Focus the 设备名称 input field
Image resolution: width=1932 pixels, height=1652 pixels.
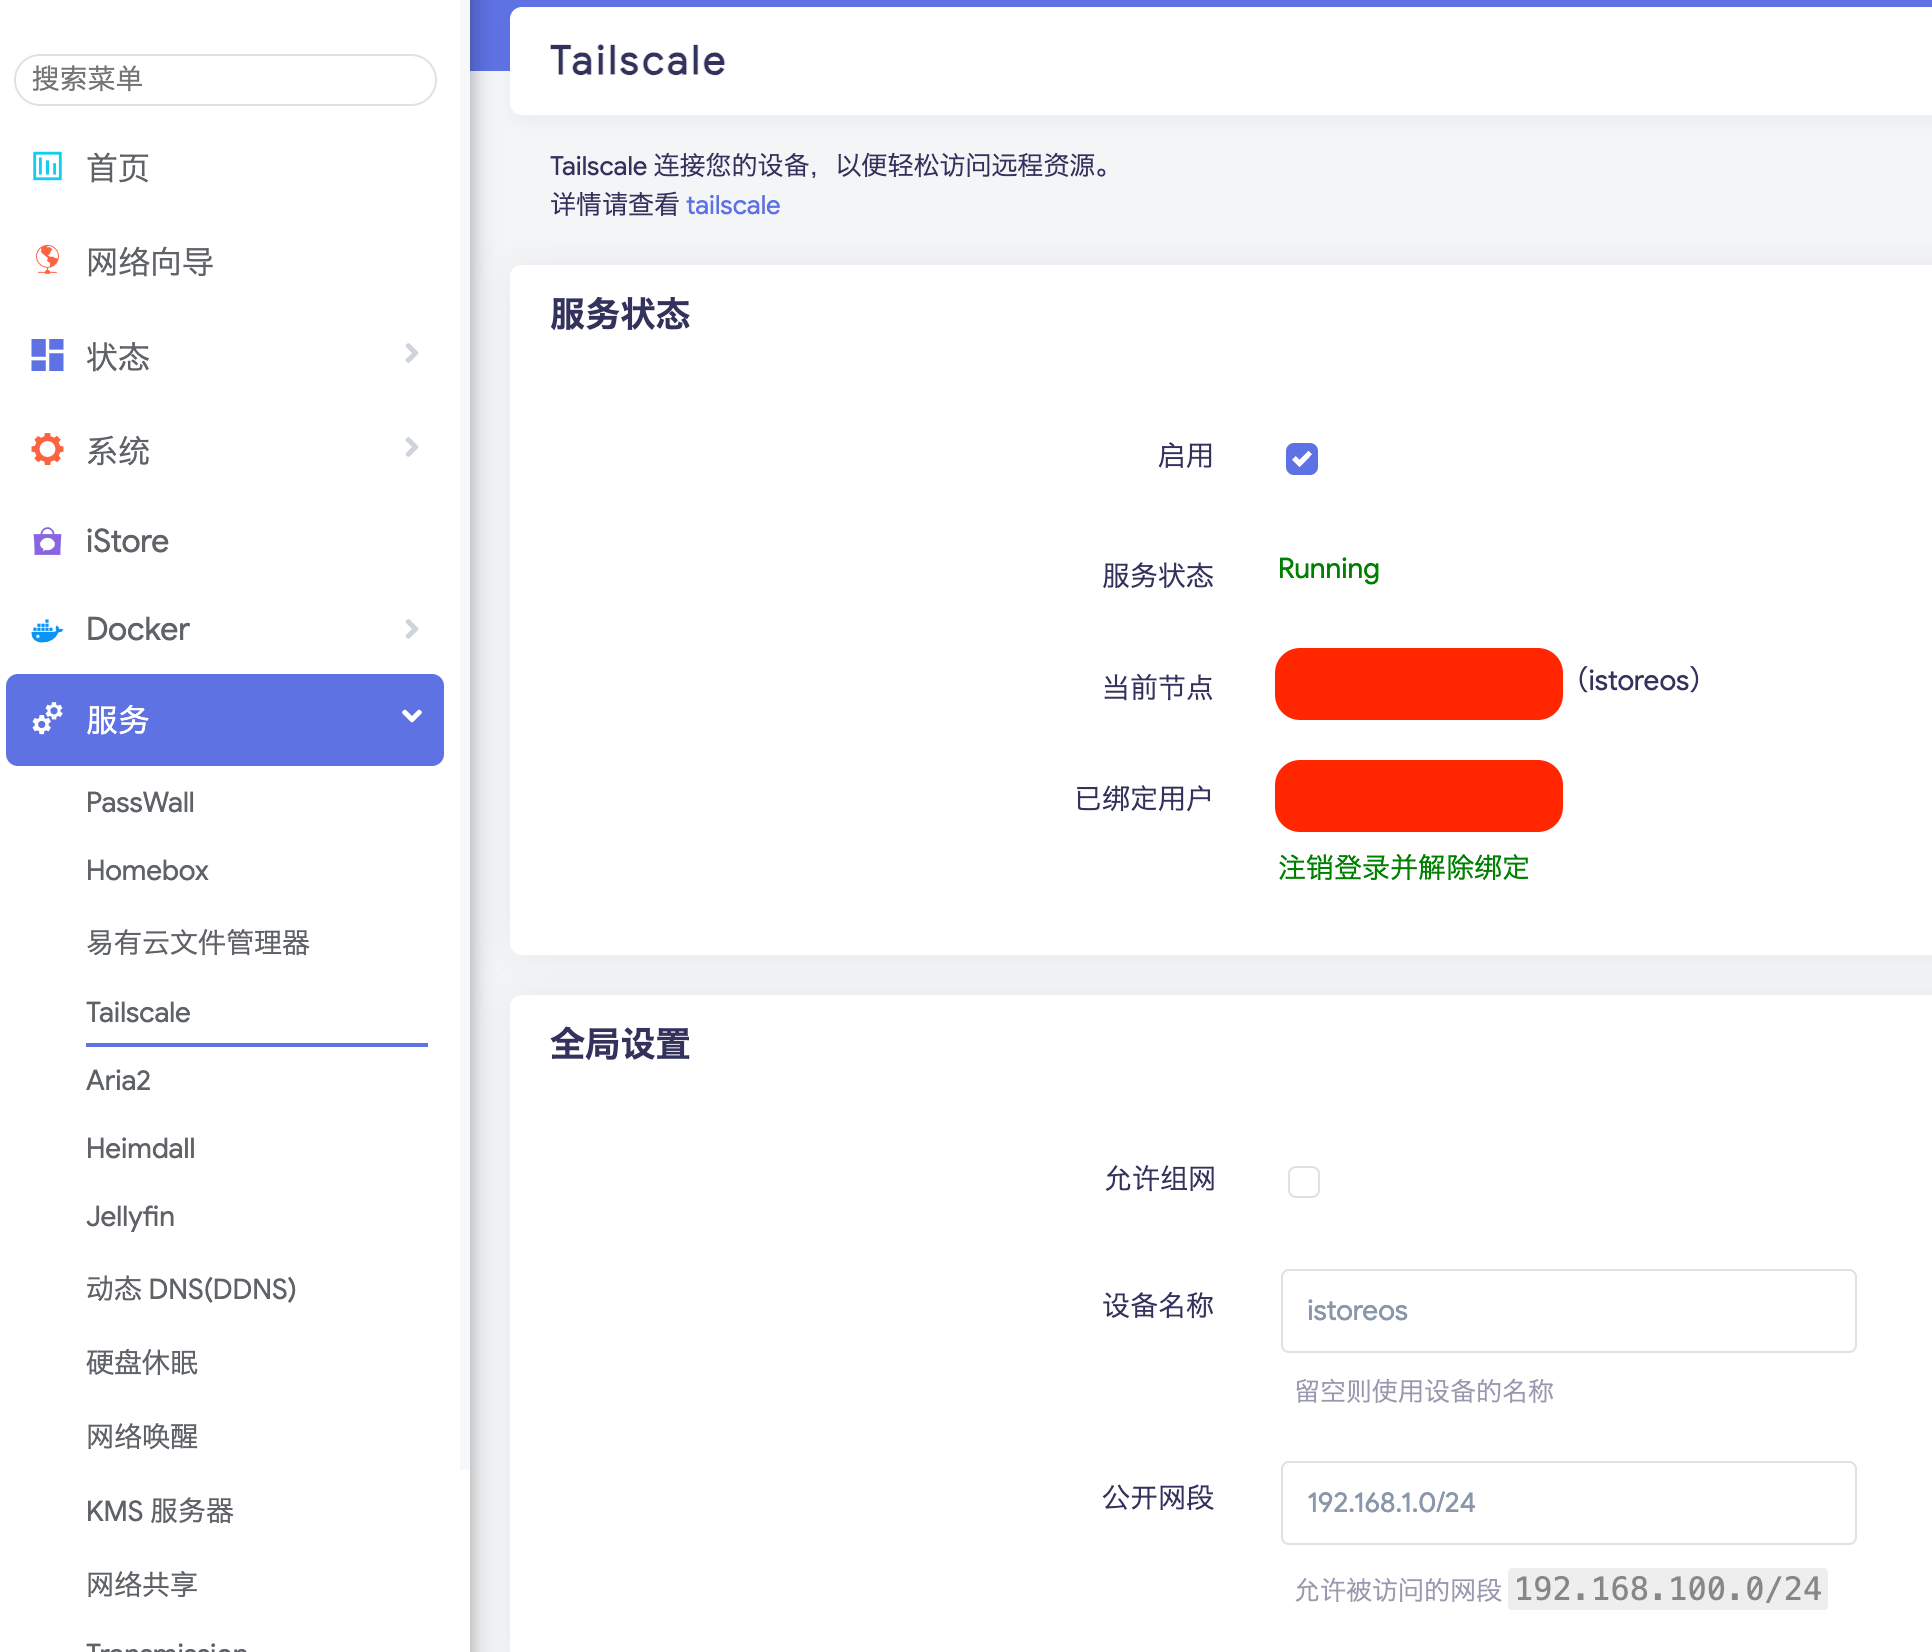coord(1567,1310)
